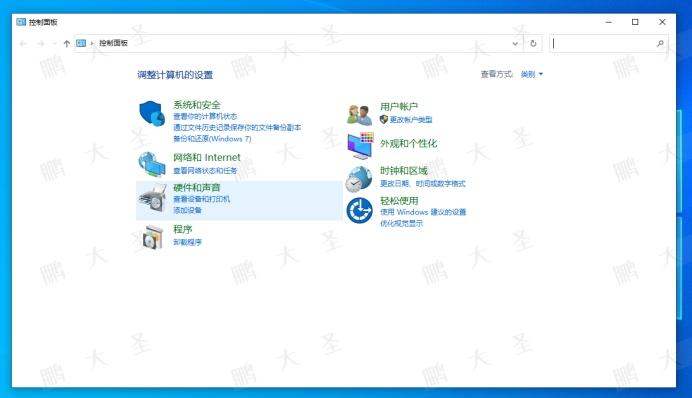692x398 pixels.
Task: Open 用户帐户 category heading
Action: (x=399, y=106)
